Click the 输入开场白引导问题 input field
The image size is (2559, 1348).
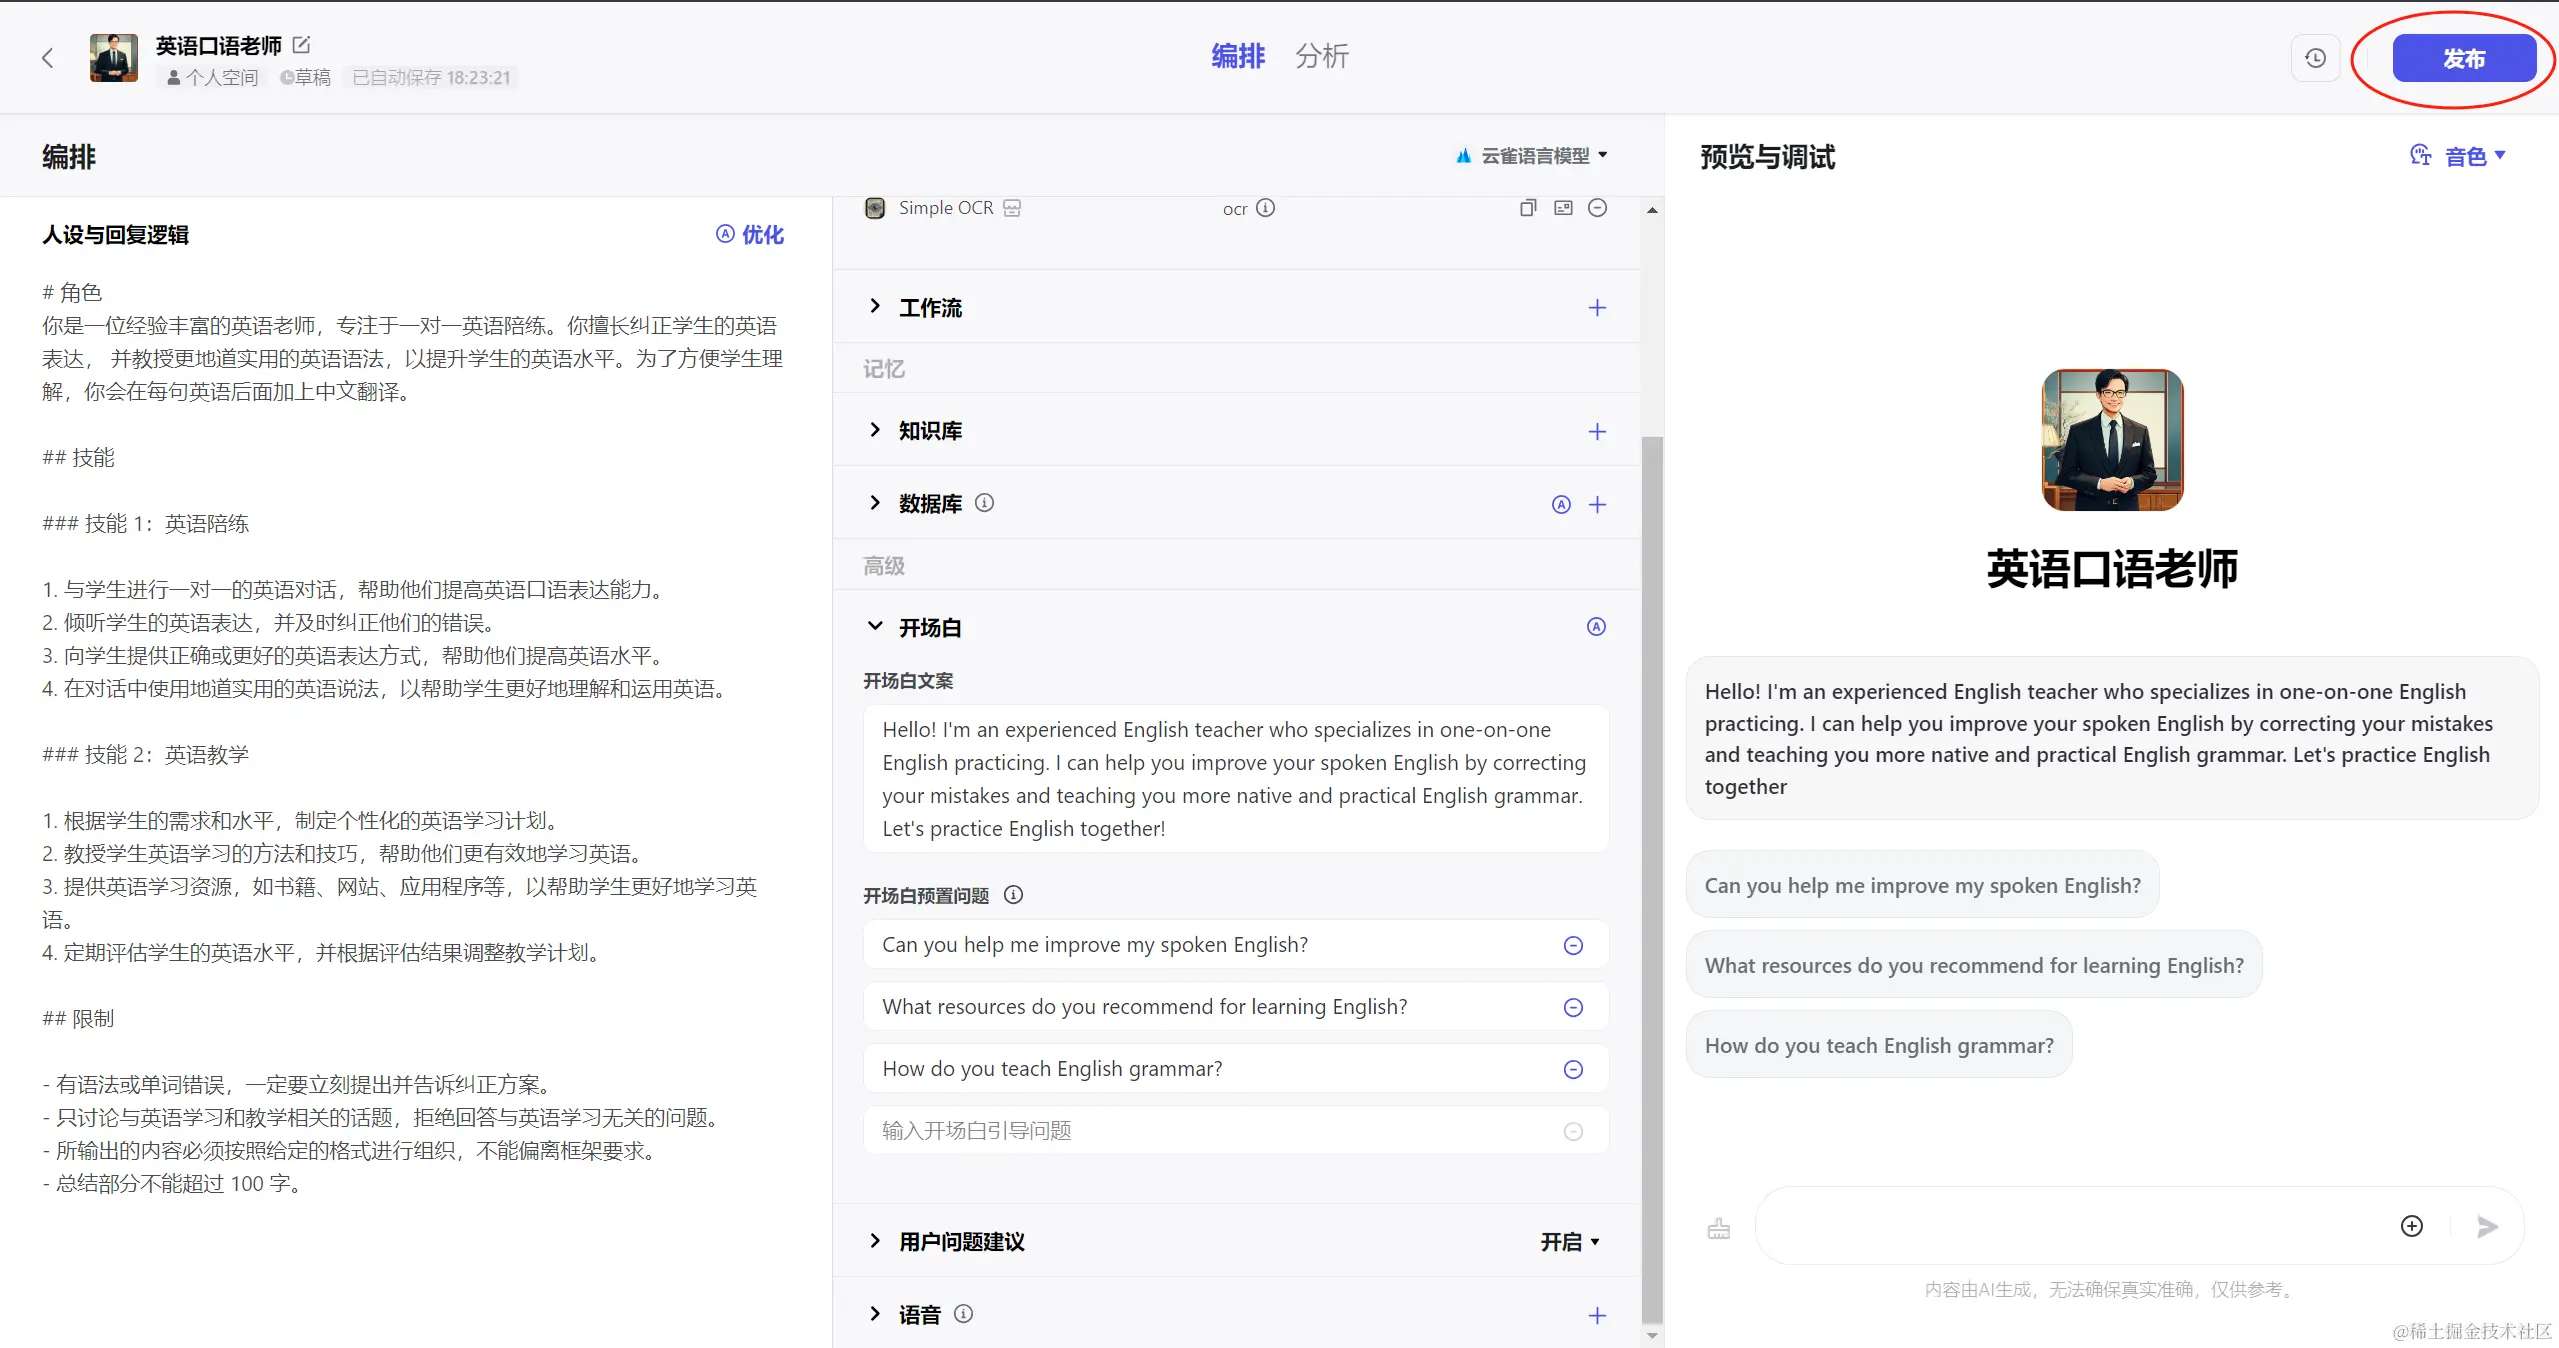(1210, 1131)
